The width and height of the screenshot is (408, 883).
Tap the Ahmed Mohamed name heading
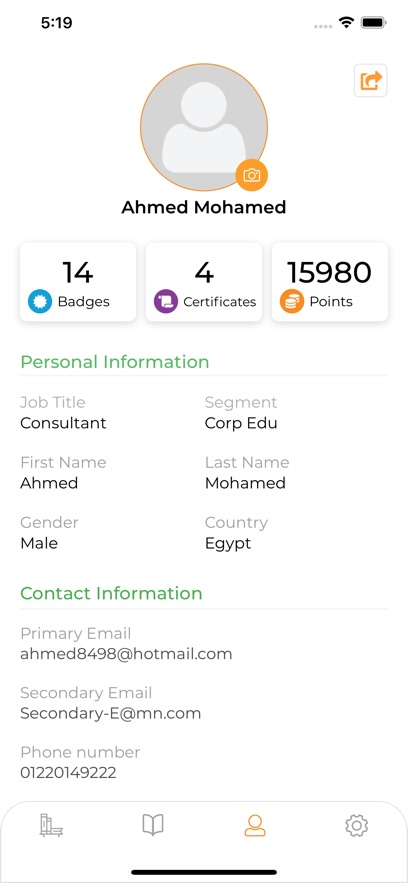pyautogui.click(x=204, y=207)
